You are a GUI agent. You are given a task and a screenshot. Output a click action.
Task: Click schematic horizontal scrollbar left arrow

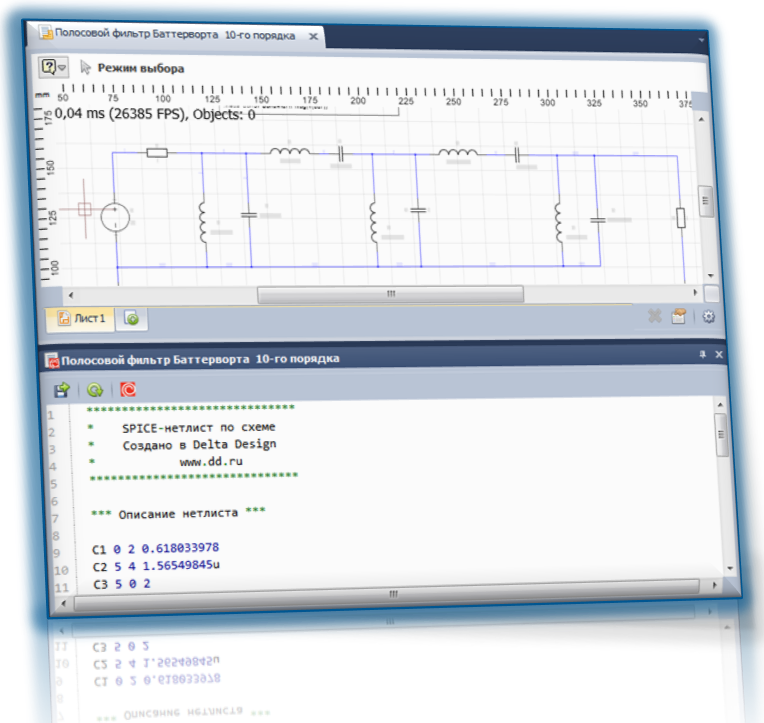click(71, 295)
